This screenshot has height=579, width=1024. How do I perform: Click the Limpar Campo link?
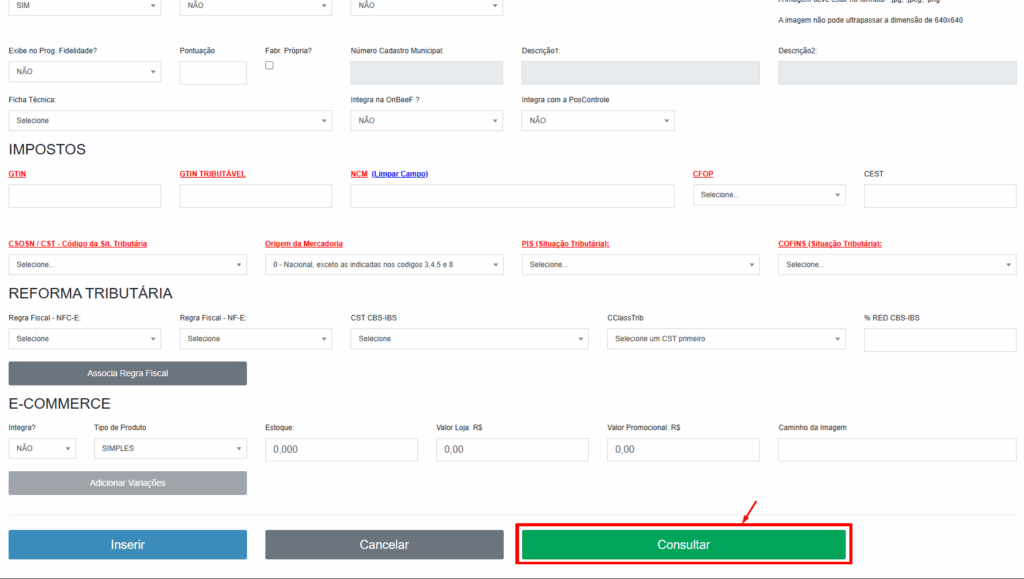tap(399, 174)
